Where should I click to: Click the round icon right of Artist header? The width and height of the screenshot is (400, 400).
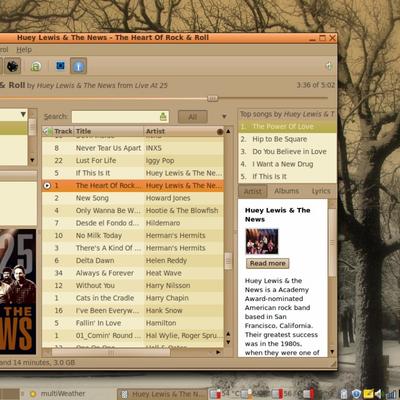(220, 132)
